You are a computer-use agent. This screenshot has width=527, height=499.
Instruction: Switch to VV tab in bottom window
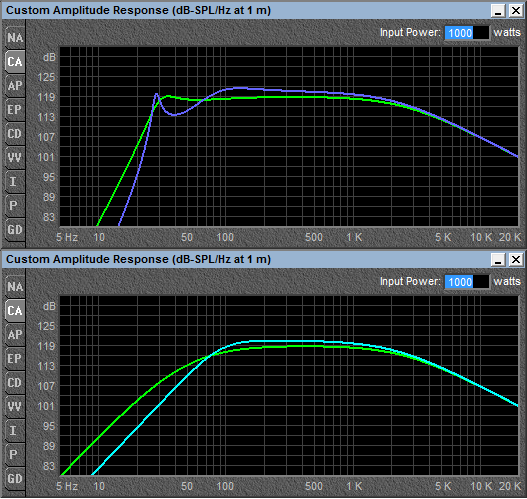[15, 407]
